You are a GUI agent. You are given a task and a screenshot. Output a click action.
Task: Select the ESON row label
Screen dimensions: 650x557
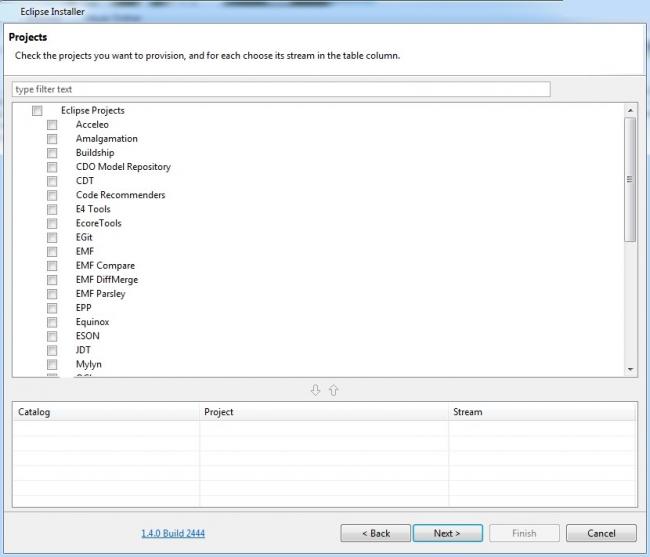[87, 336]
